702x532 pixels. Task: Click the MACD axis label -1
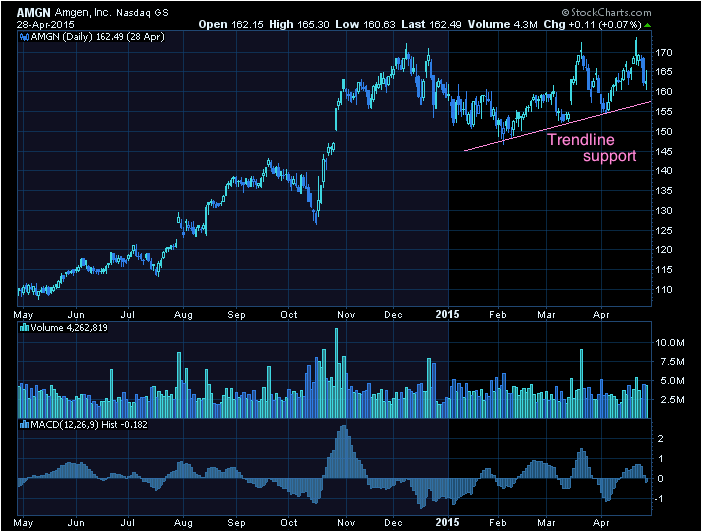coord(660,499)
